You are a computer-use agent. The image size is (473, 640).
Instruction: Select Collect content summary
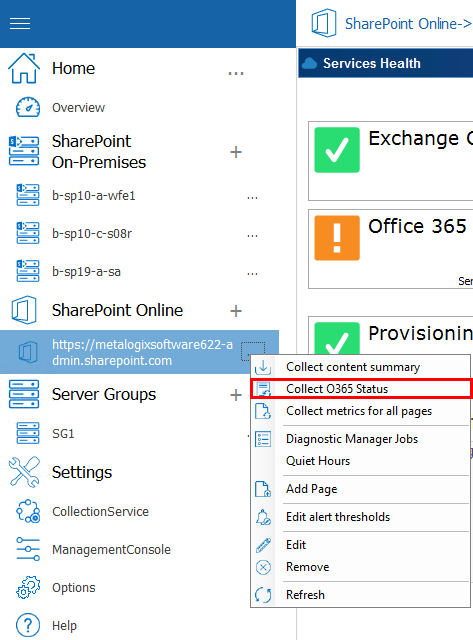(x=361, y=367)
